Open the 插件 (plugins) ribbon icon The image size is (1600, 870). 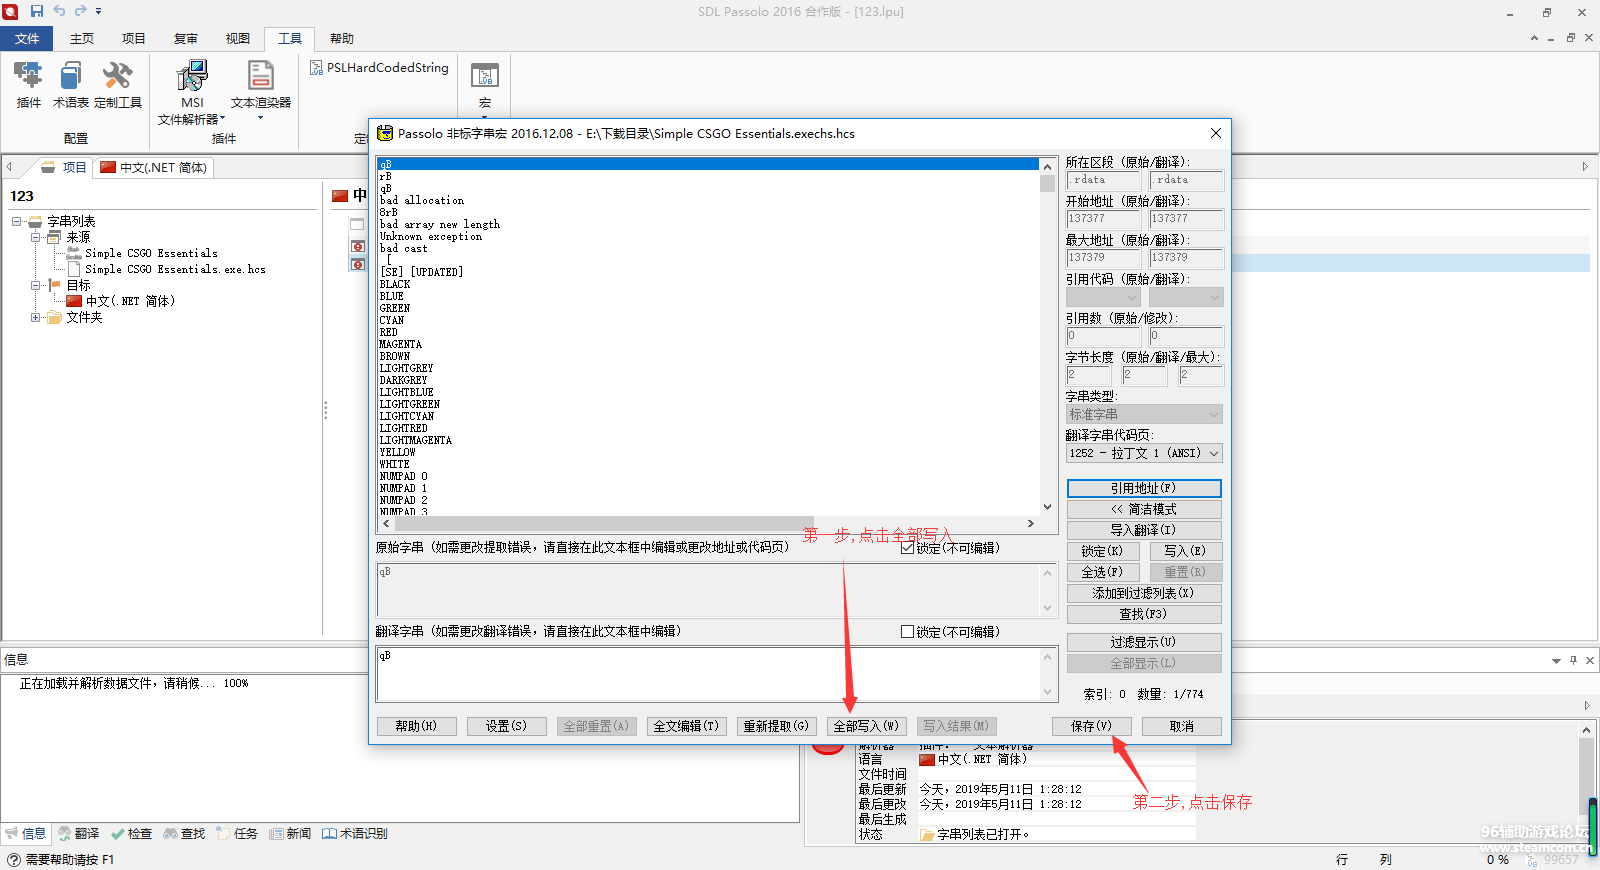coord(28,84)
